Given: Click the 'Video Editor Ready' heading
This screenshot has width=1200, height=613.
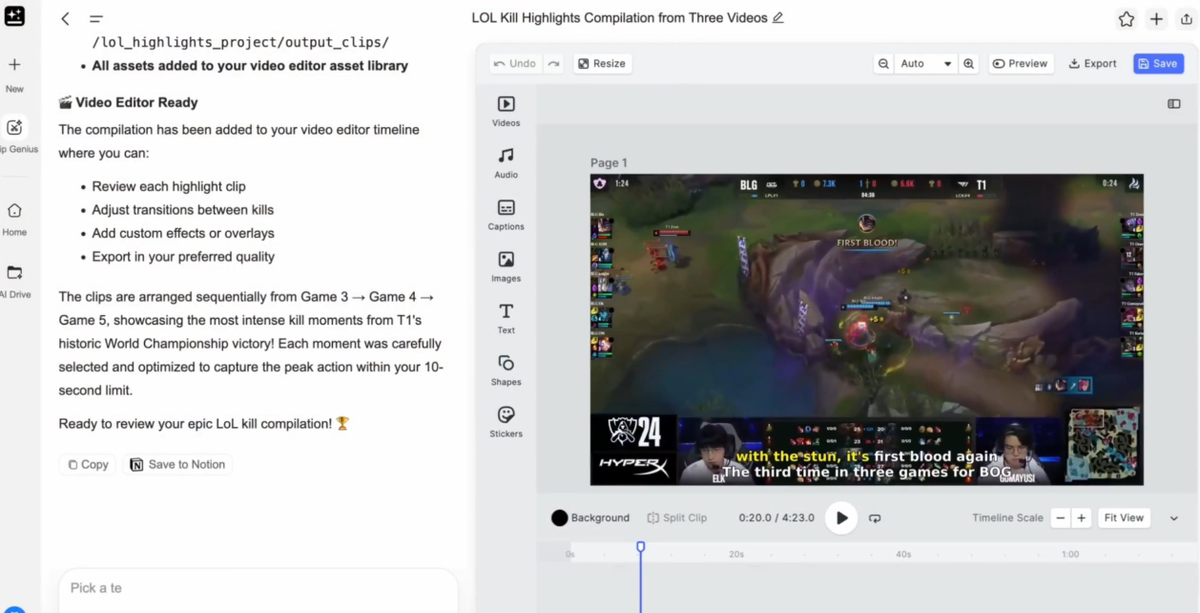Looking at the screenshot, I should click(x=136, y=102).
